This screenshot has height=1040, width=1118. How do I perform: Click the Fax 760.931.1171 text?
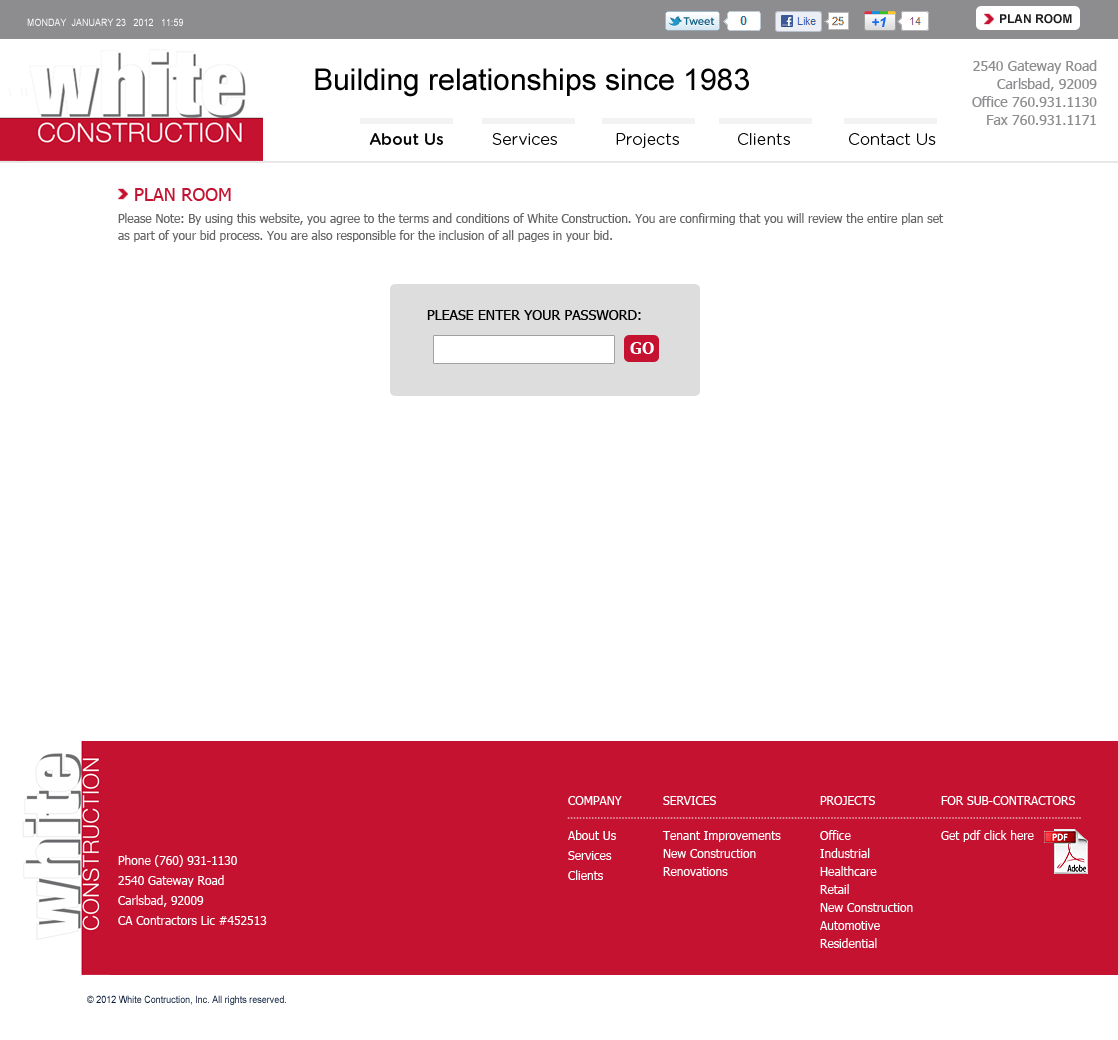coord(1041,120)
